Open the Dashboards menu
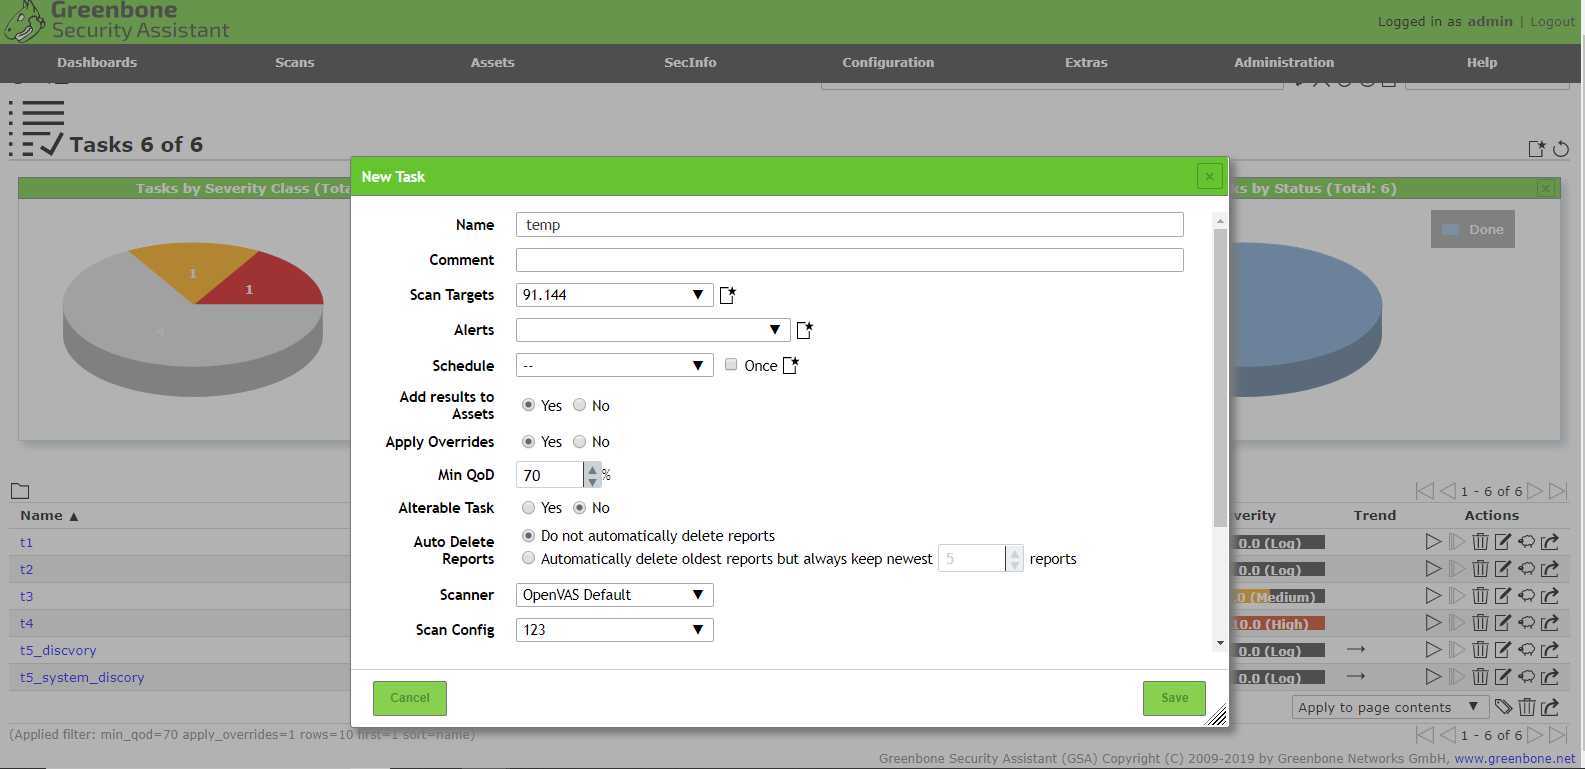 coord(97,62)
